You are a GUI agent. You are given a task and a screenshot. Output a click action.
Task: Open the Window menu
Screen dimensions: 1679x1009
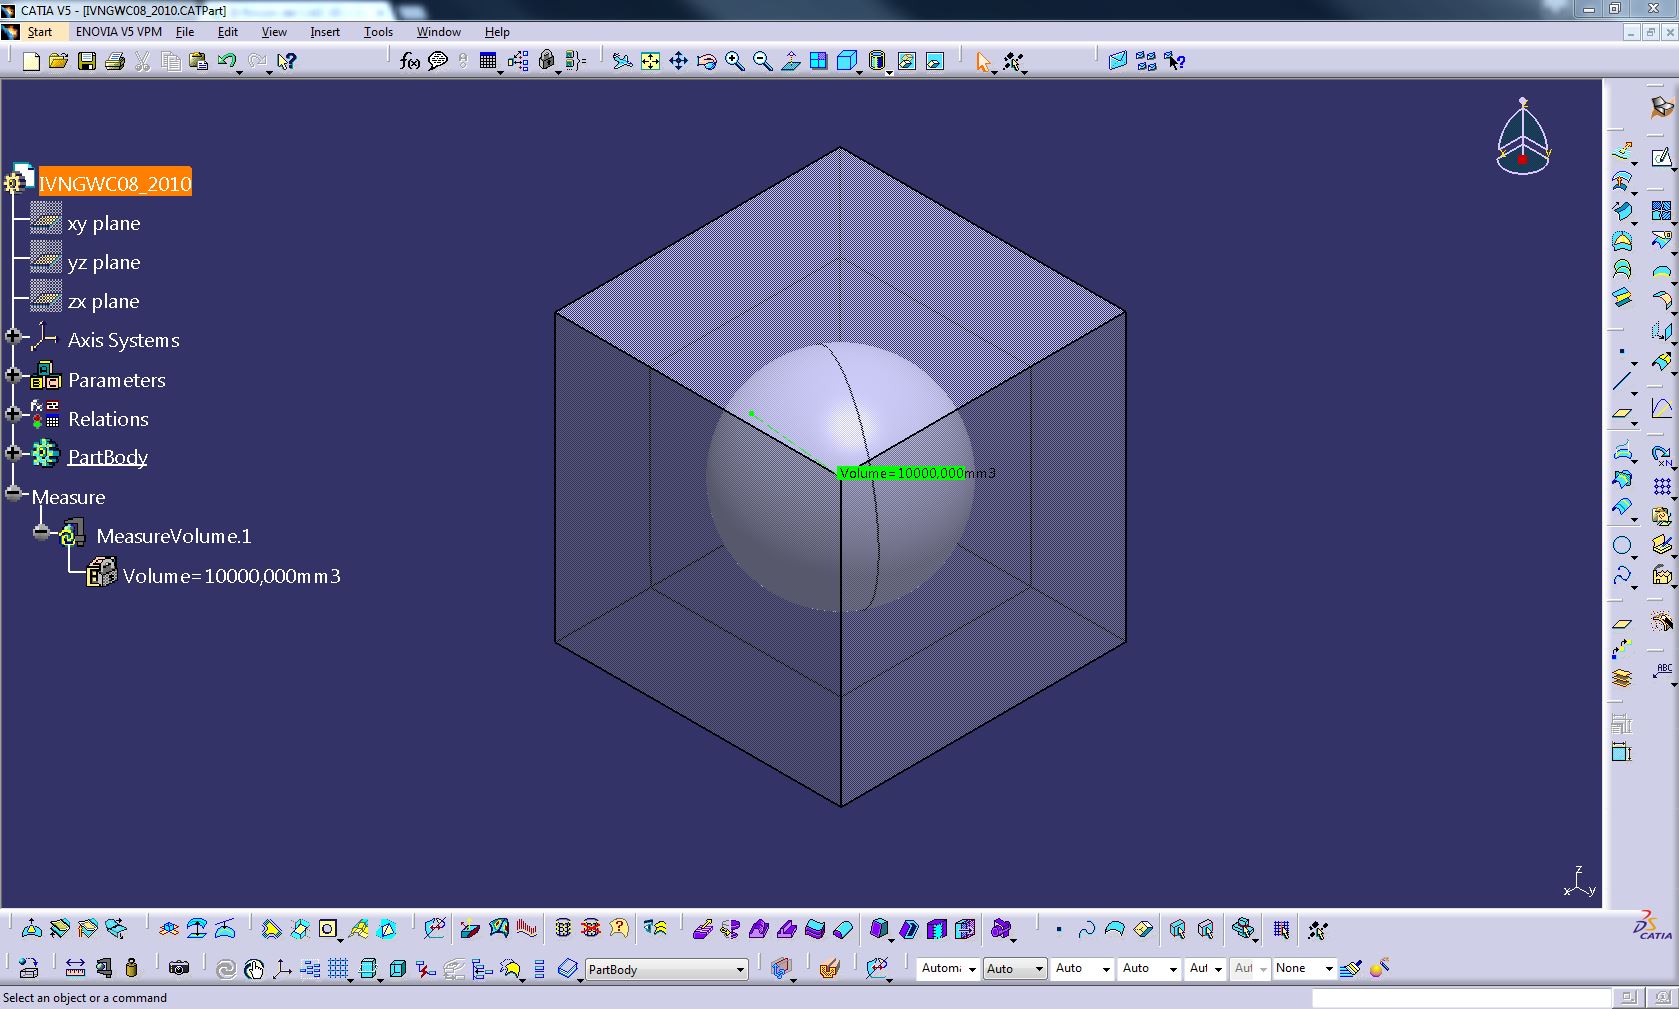pyautogui.click(x=439, y=32)
